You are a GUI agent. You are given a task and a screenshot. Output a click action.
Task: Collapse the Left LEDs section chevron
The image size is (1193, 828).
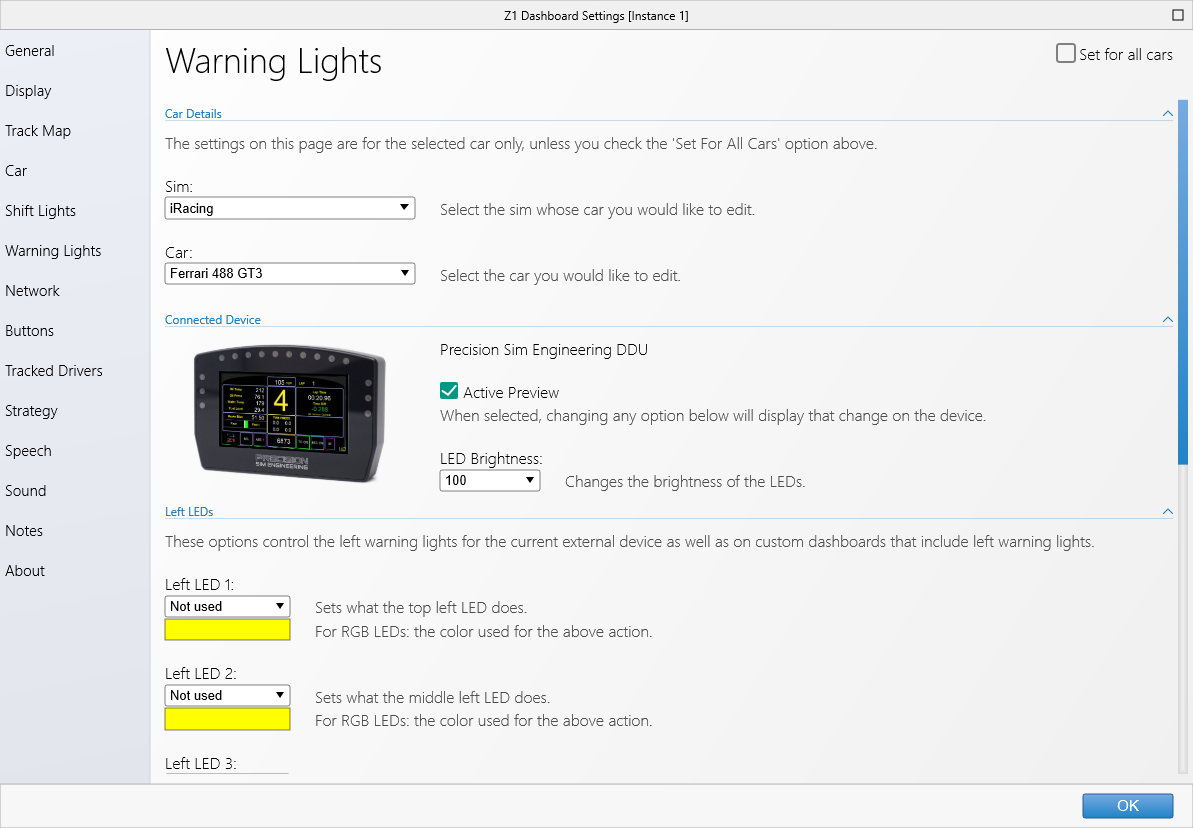1167,511
